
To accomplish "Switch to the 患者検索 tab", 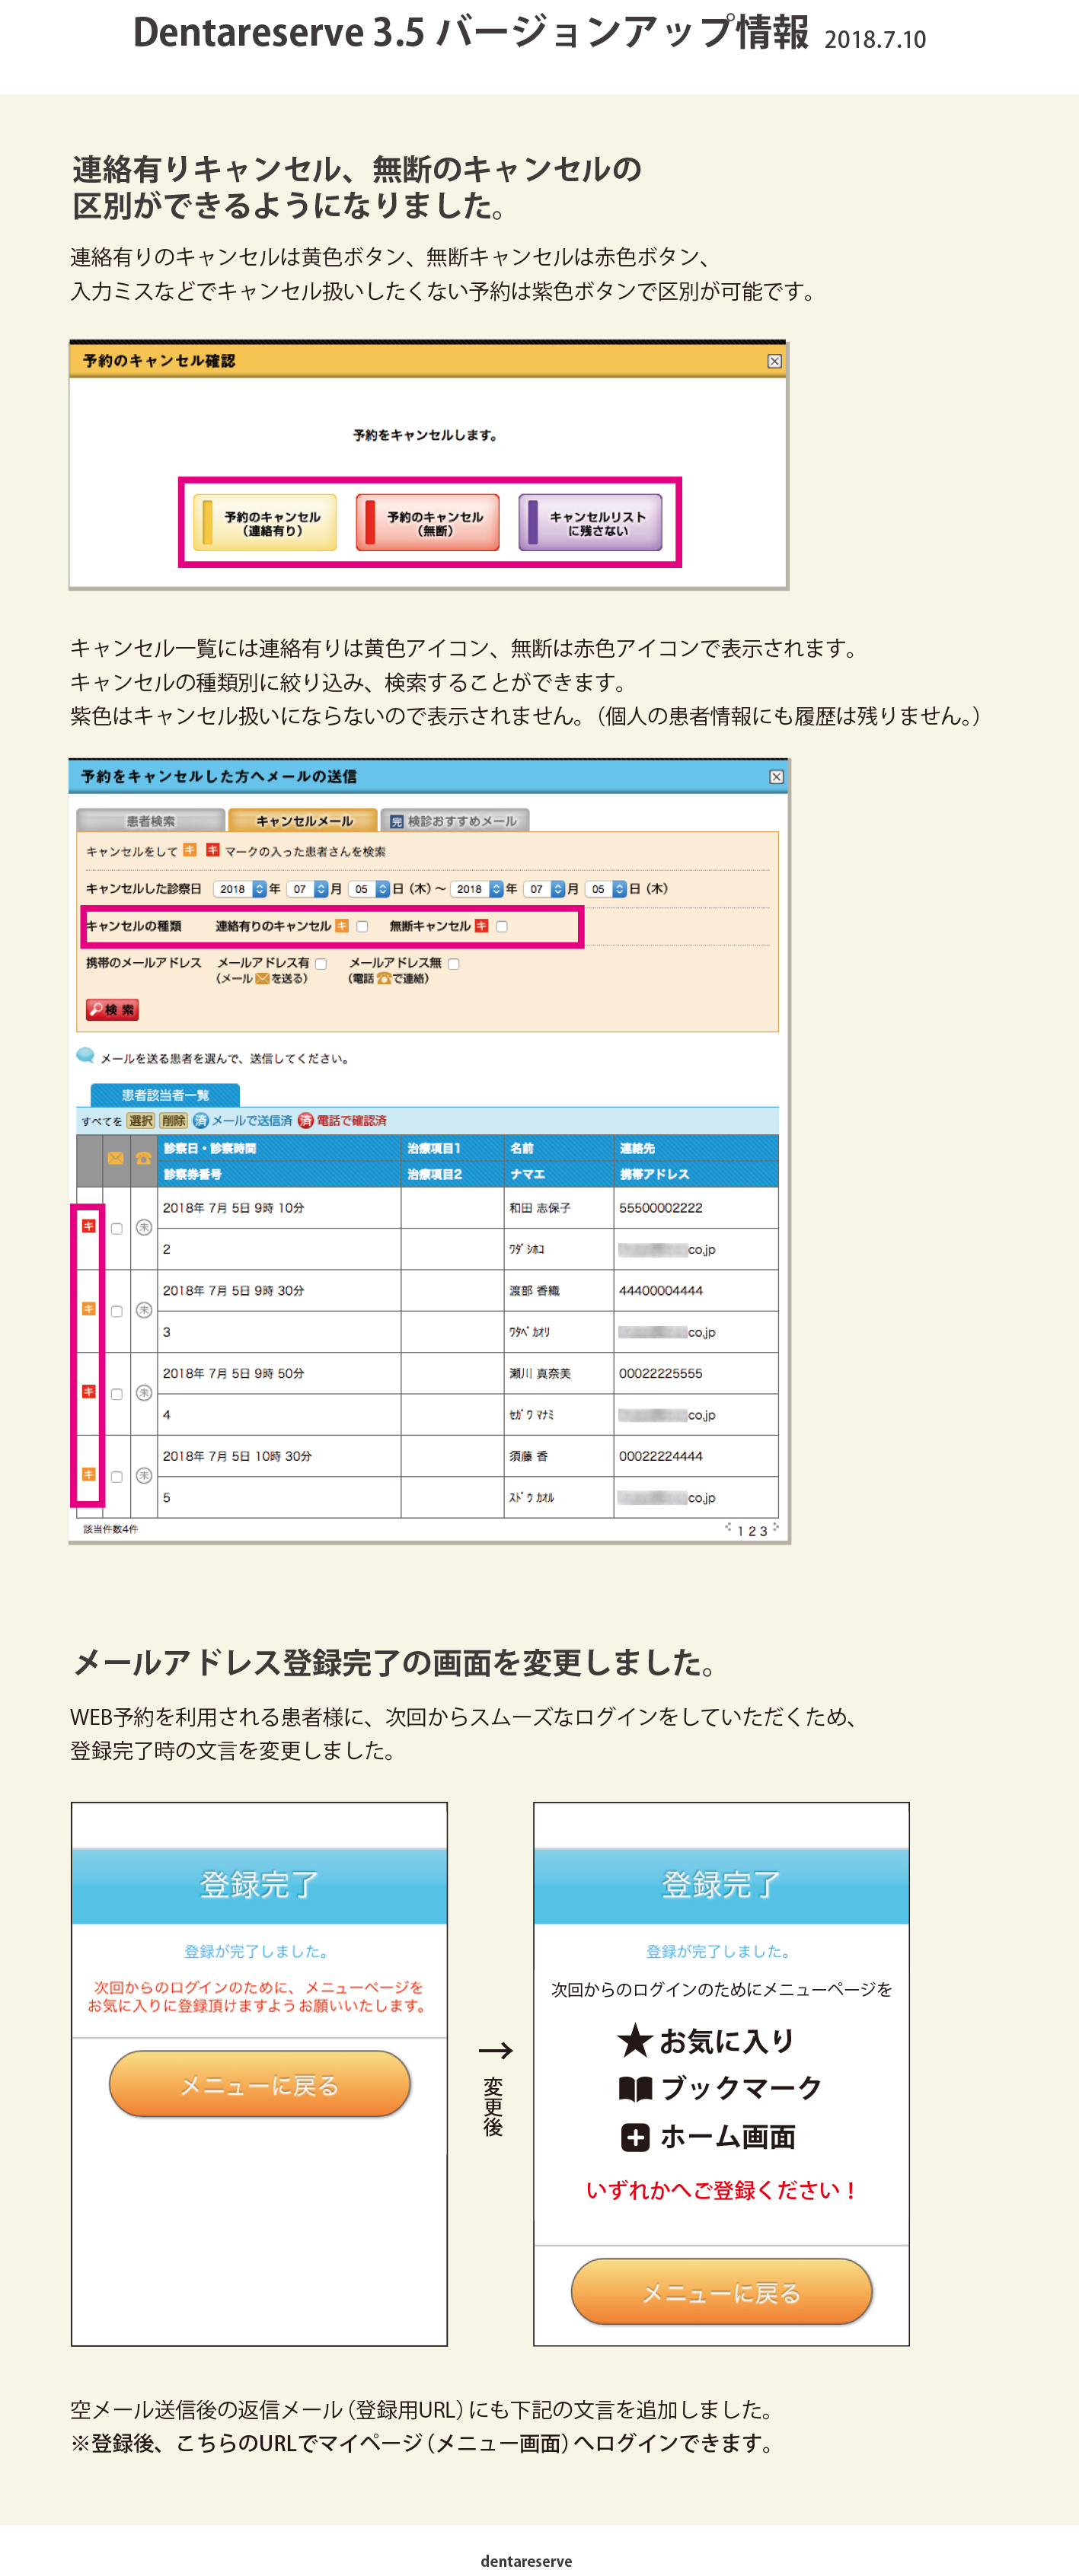I will tap(151, 821).
